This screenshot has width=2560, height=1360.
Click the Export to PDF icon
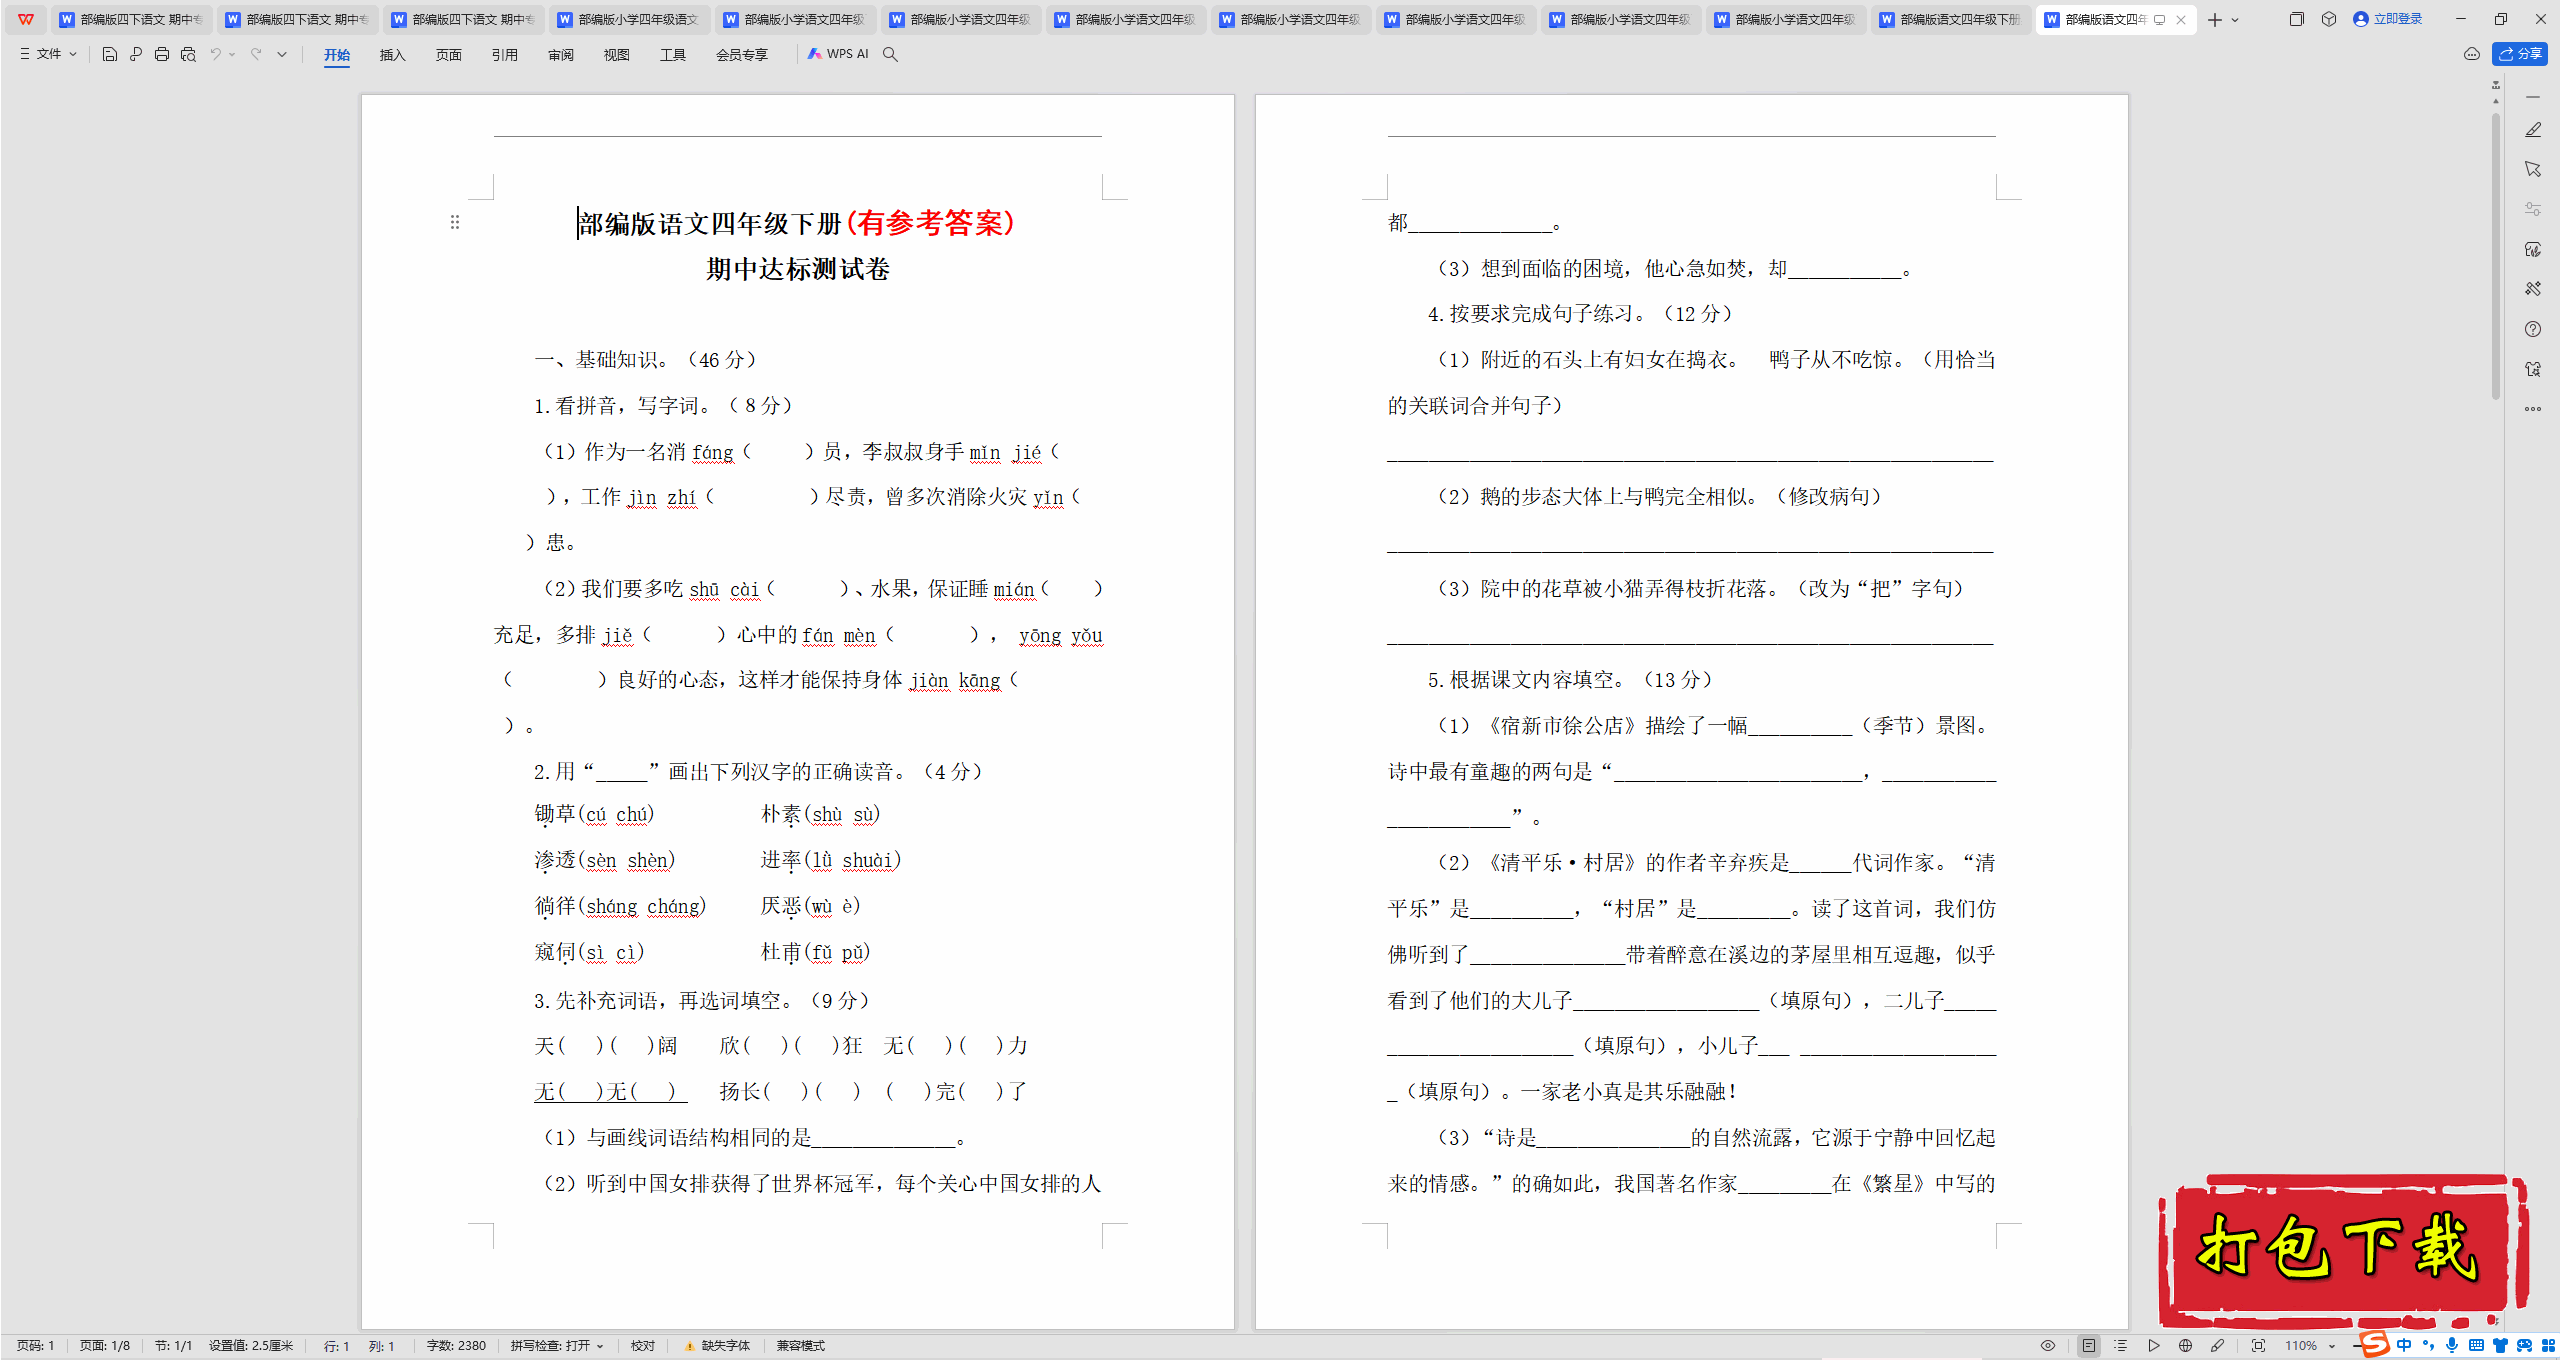[136, 54]
